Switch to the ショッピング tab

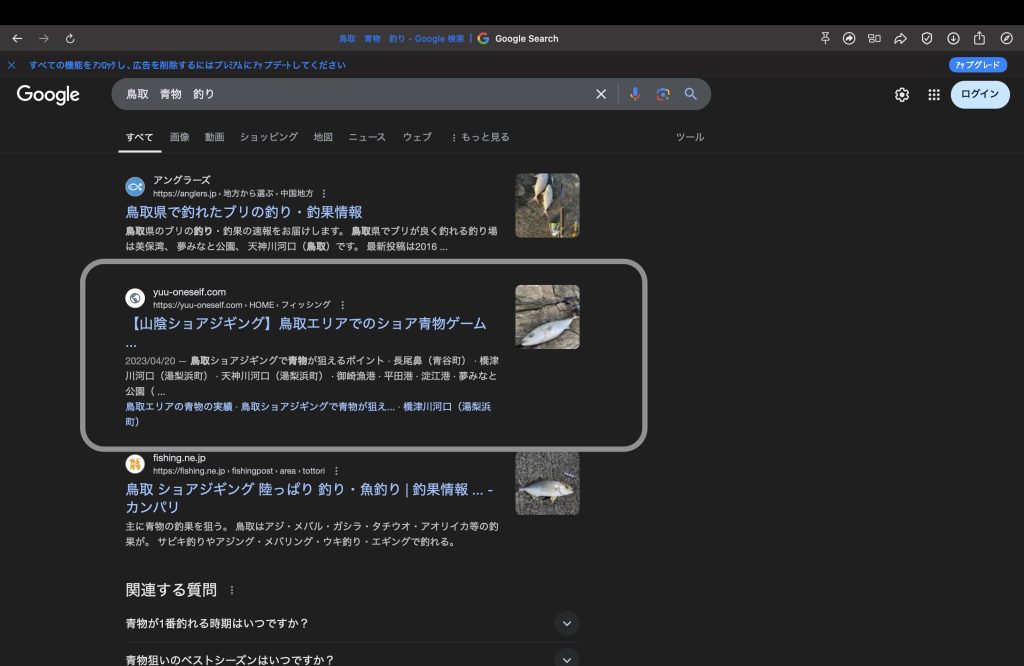(x=268, y=137)
